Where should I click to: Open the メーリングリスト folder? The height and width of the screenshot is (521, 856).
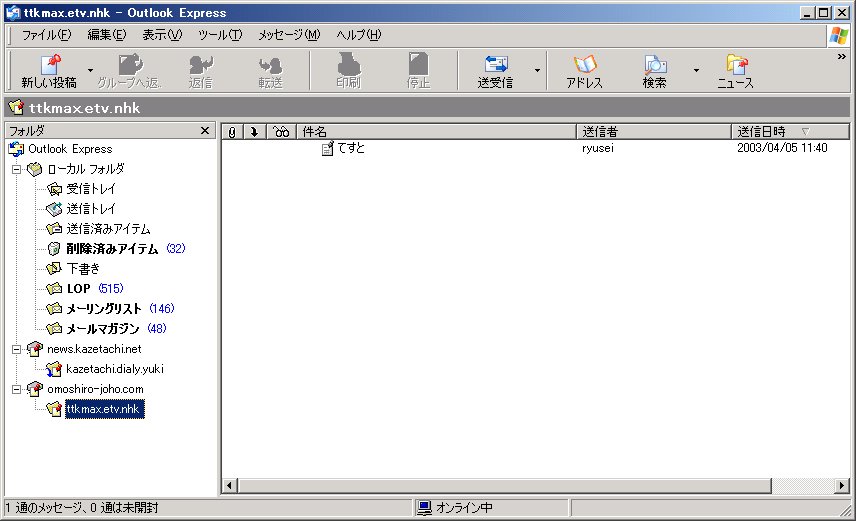(104, 309)
